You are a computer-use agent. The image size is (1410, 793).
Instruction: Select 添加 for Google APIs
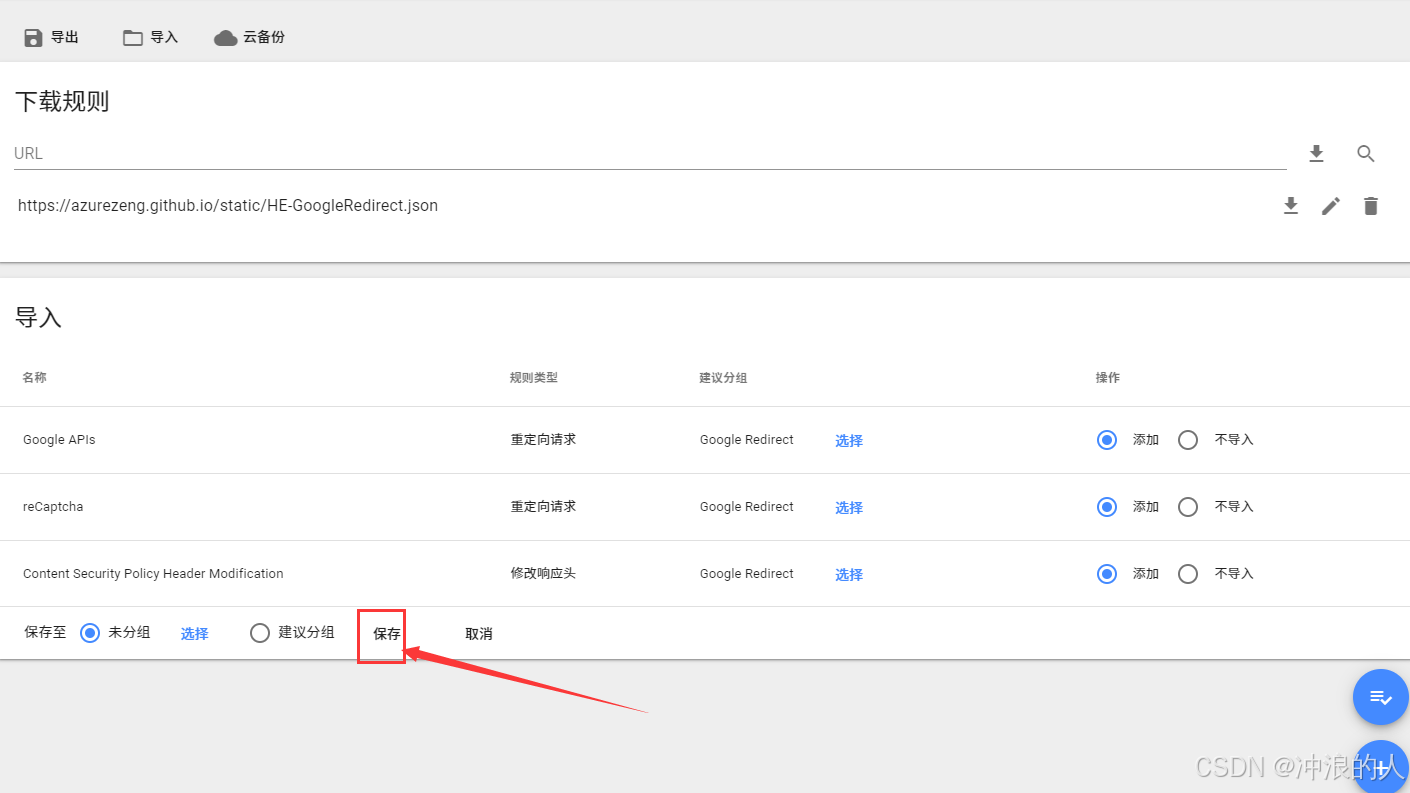(1107, 440)
